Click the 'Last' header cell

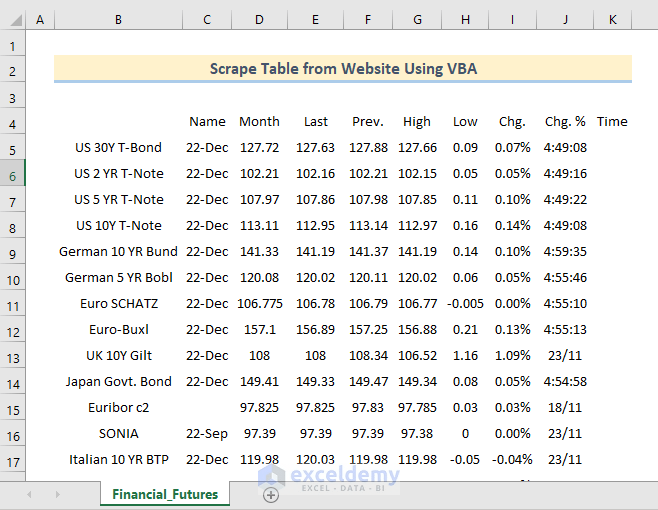click(315, 121)
